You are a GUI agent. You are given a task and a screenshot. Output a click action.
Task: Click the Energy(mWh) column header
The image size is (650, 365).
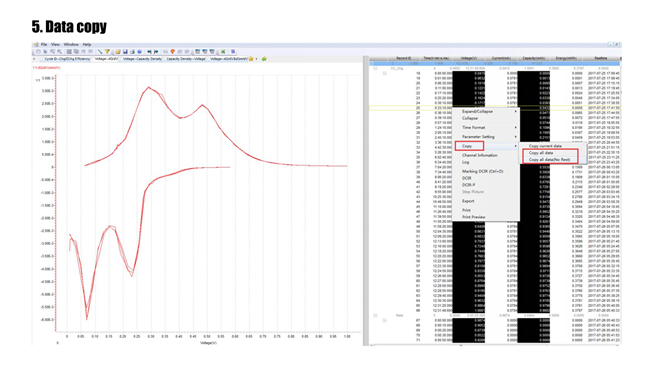point(566,58)
